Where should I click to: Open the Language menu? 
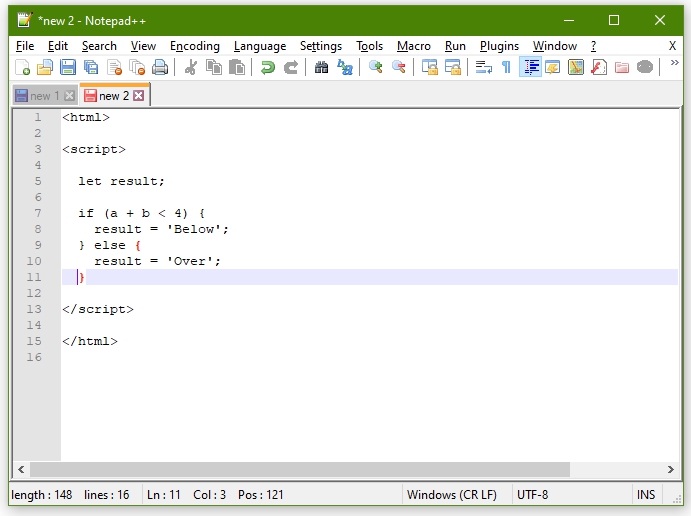tap(260, 46)
